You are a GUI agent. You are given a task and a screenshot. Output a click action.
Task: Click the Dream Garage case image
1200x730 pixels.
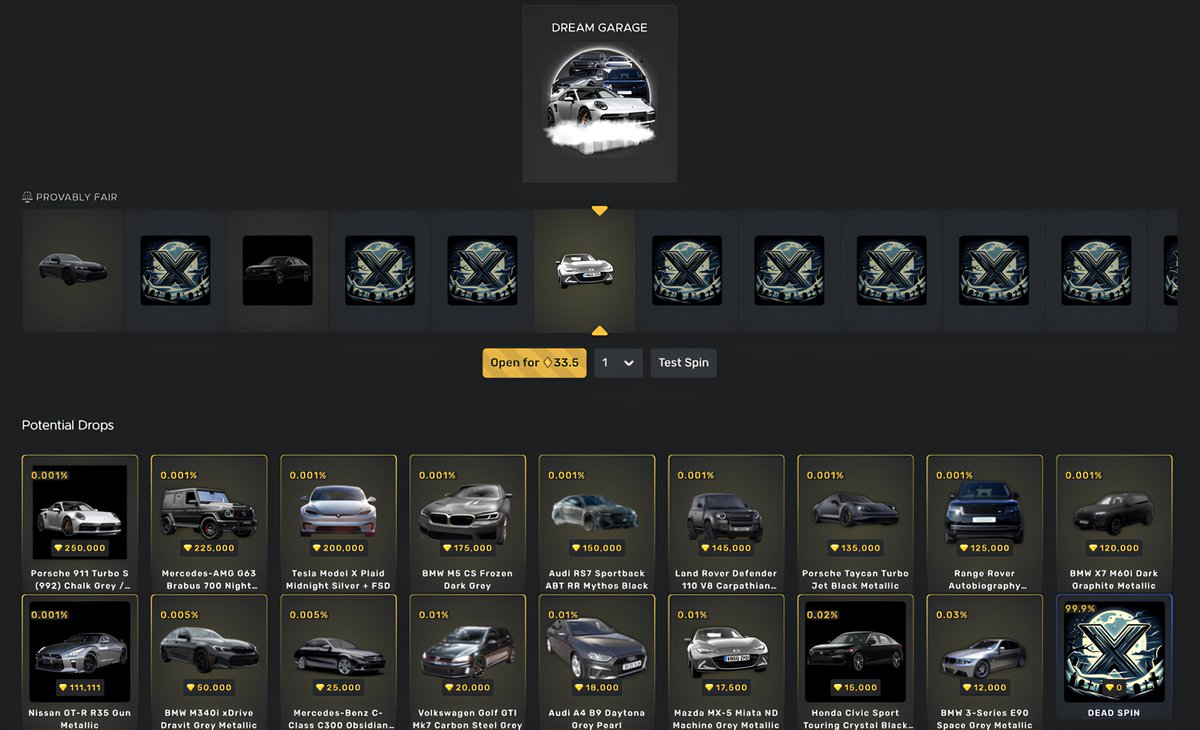[600, 100]
